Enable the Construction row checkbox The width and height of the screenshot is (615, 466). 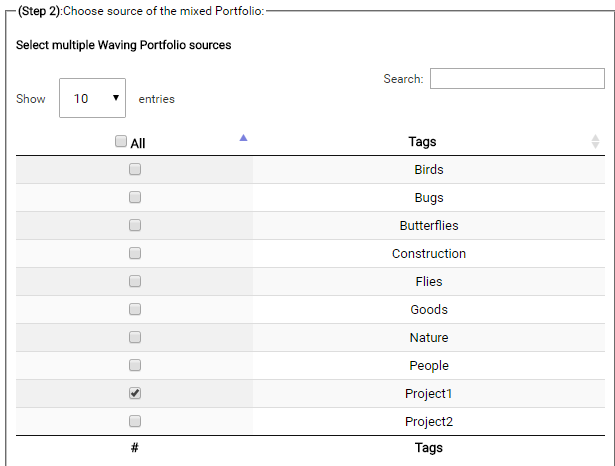[135, 253]
